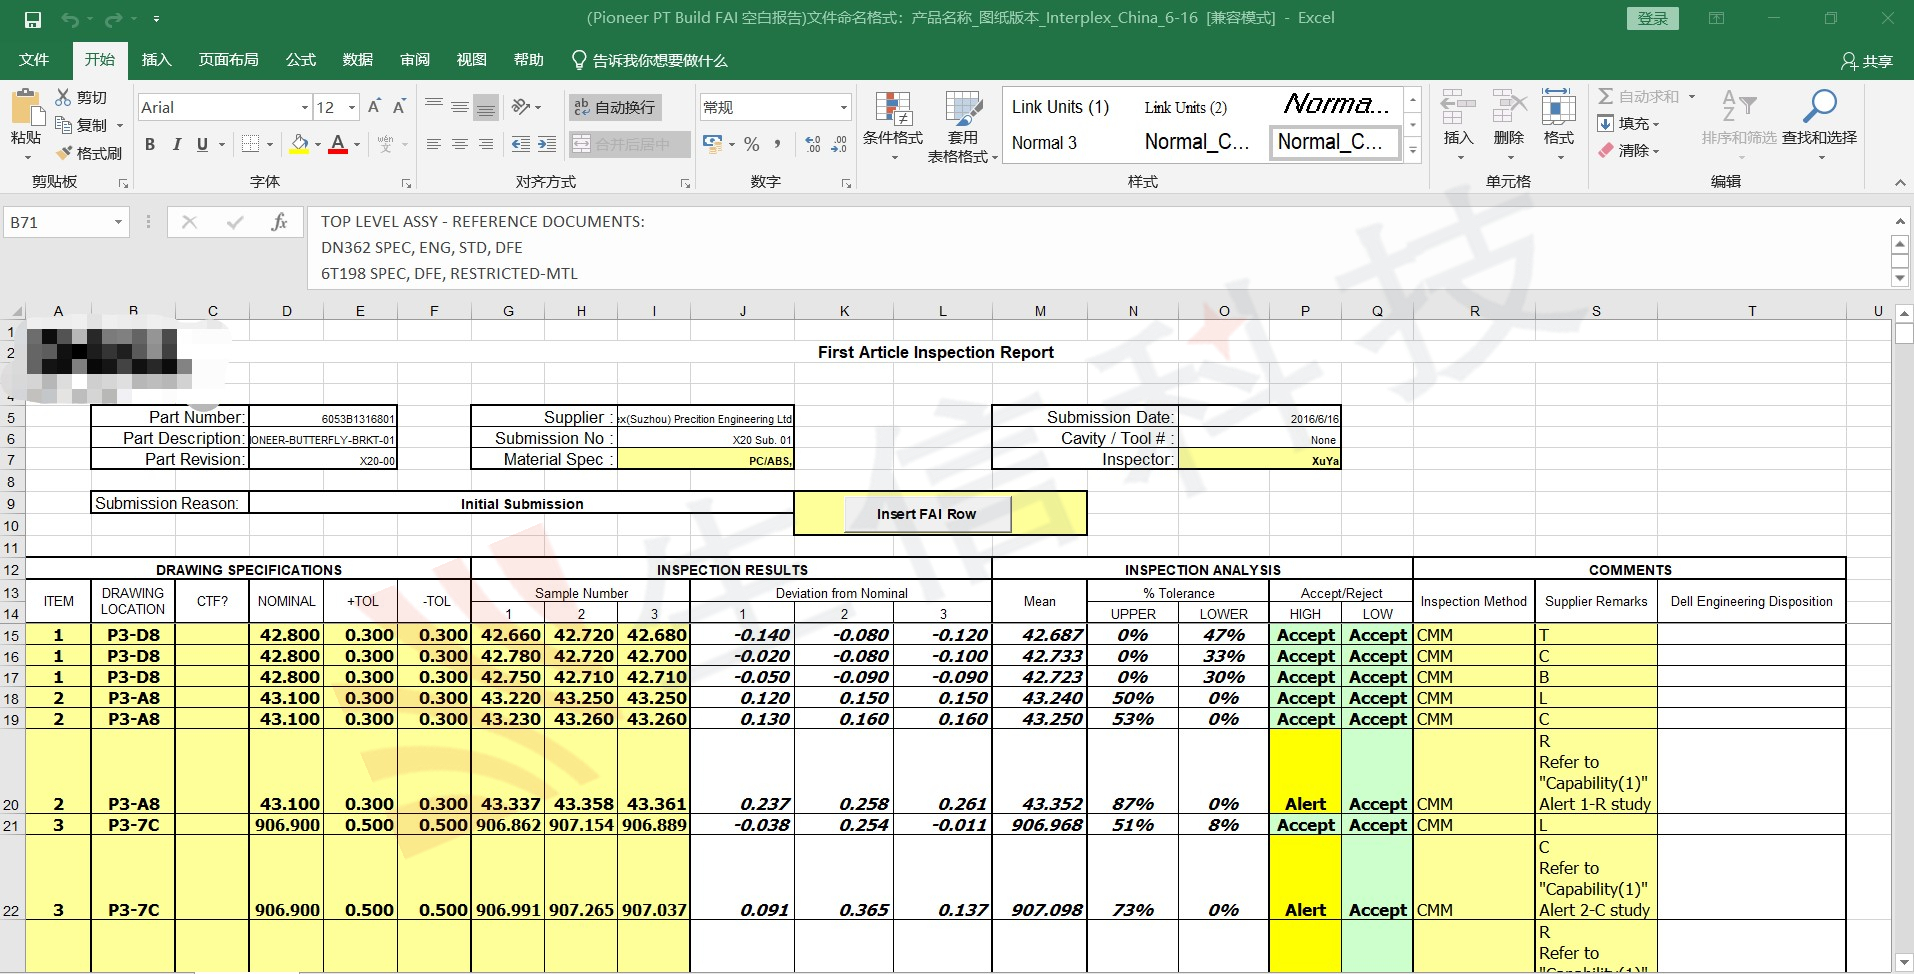Viewport: 1914px width, 974px height.
Task: Apply percent style format icon
Action: pyautogui.click(x=752, y=144)
